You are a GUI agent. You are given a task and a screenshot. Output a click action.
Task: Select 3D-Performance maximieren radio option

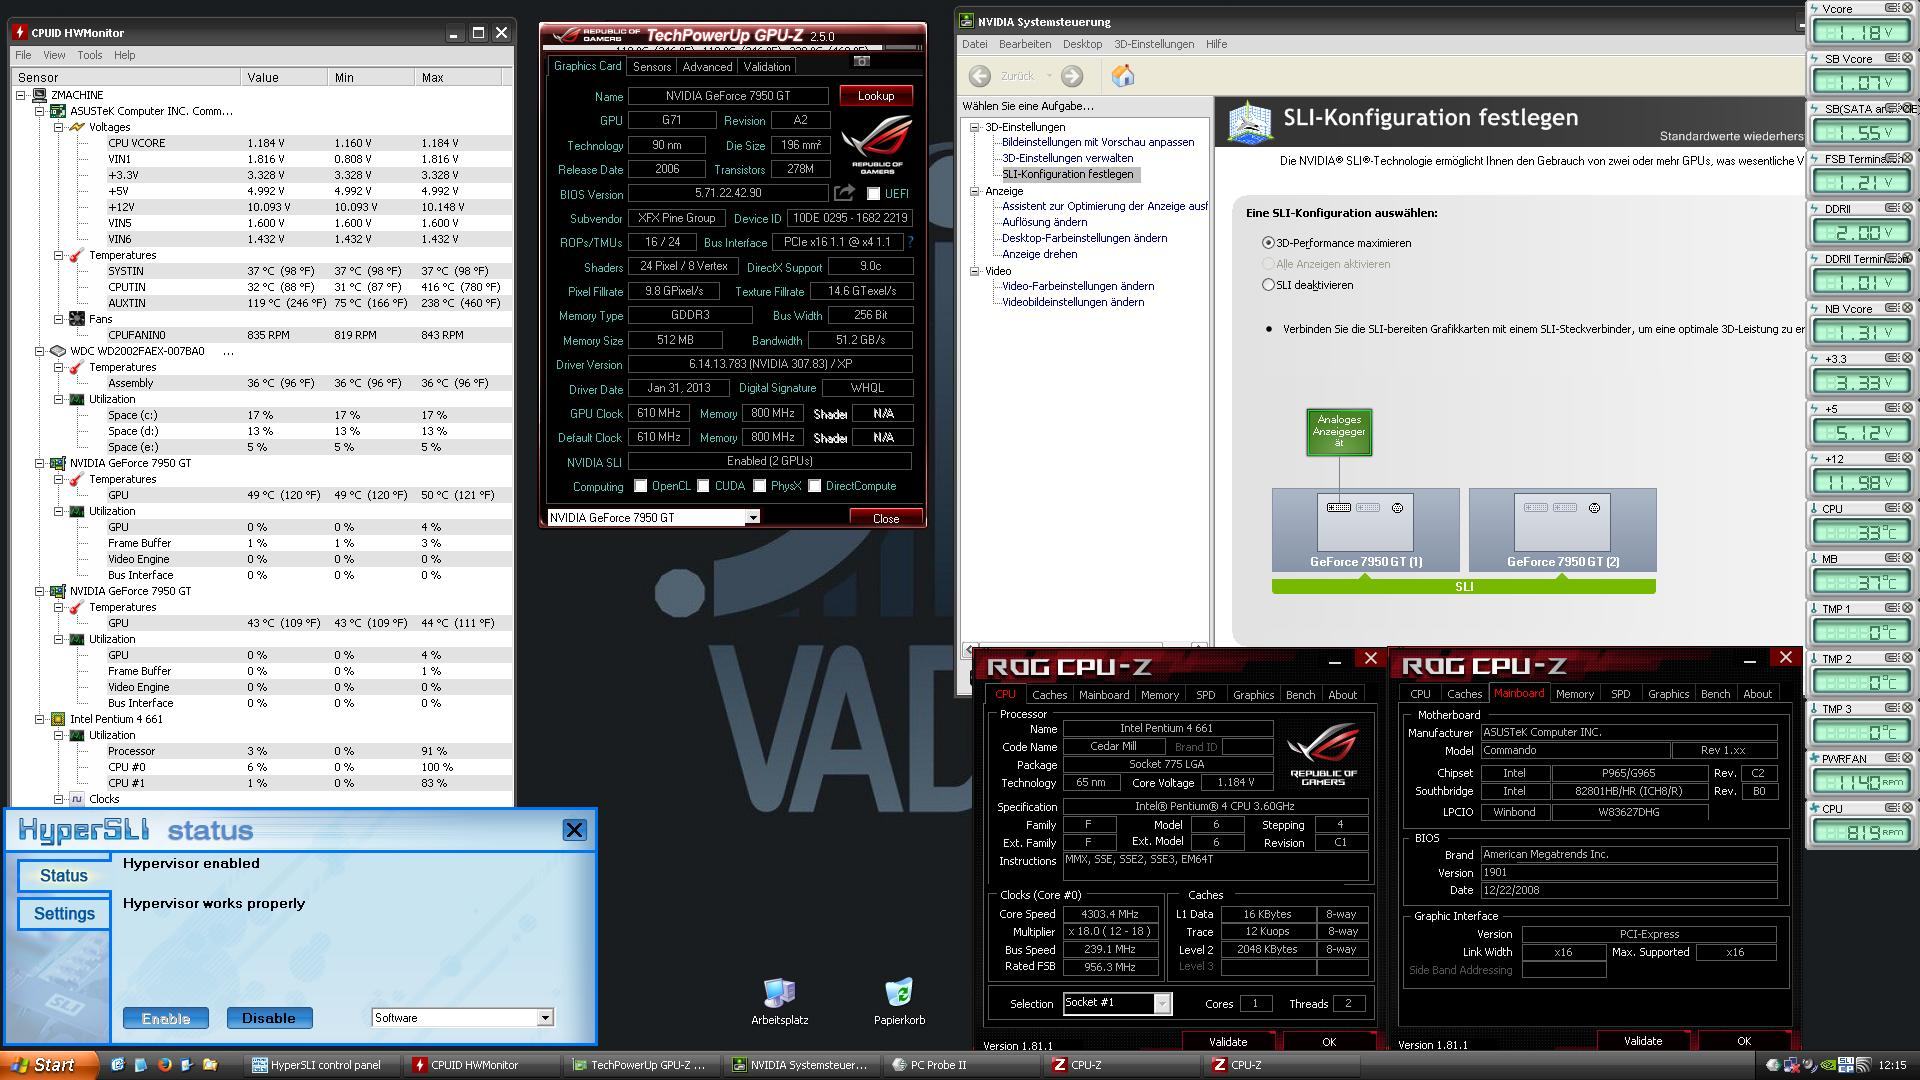[x=1268, y=243]
